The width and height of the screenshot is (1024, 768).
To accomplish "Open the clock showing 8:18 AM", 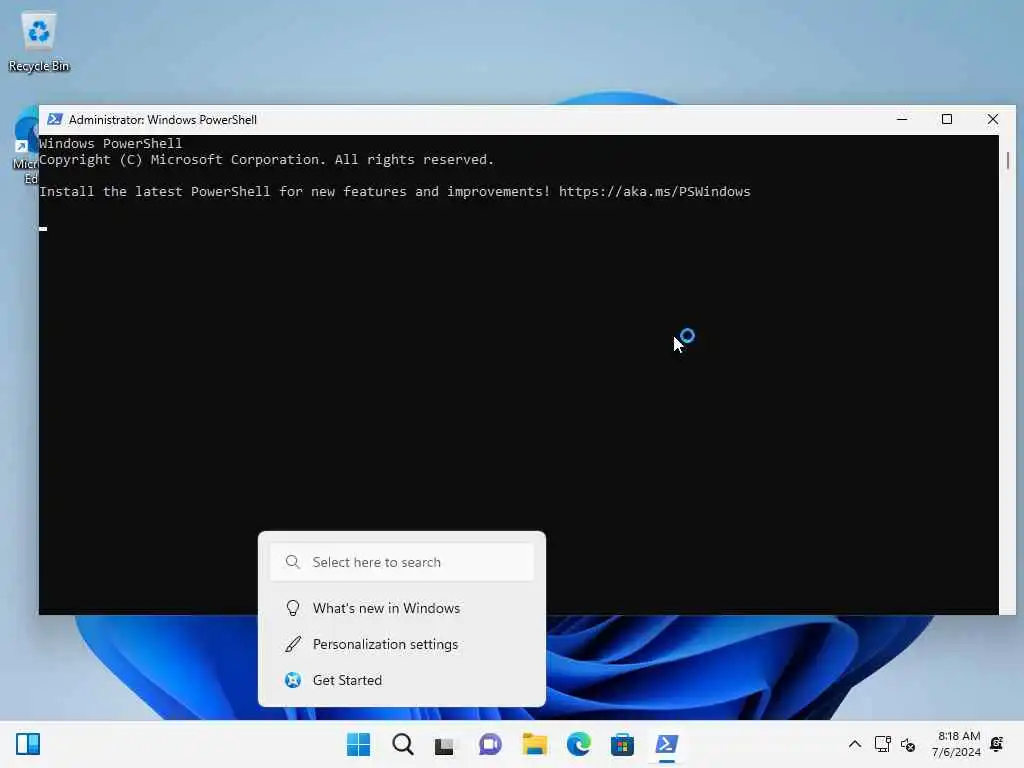I will (956, 744).
